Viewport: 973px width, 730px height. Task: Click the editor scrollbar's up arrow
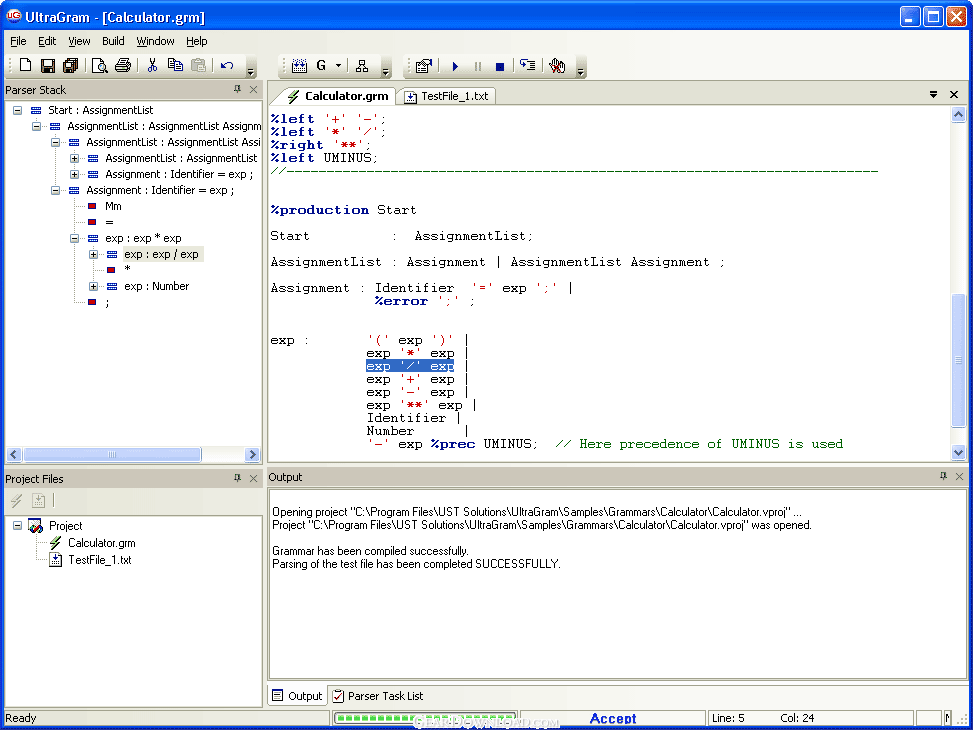pos(958,114)
